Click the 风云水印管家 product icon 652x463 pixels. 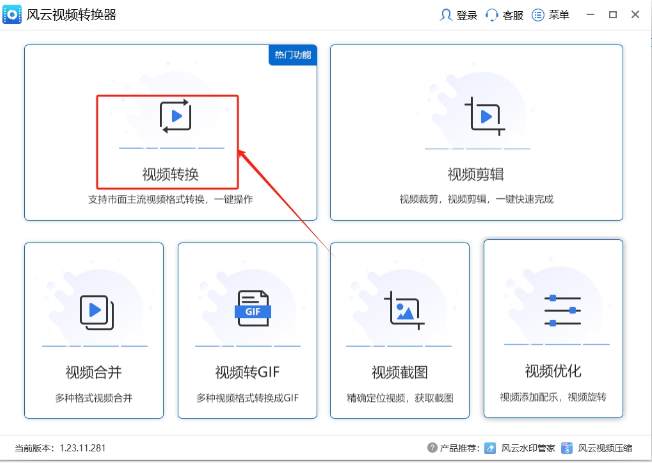coord(490,448)
